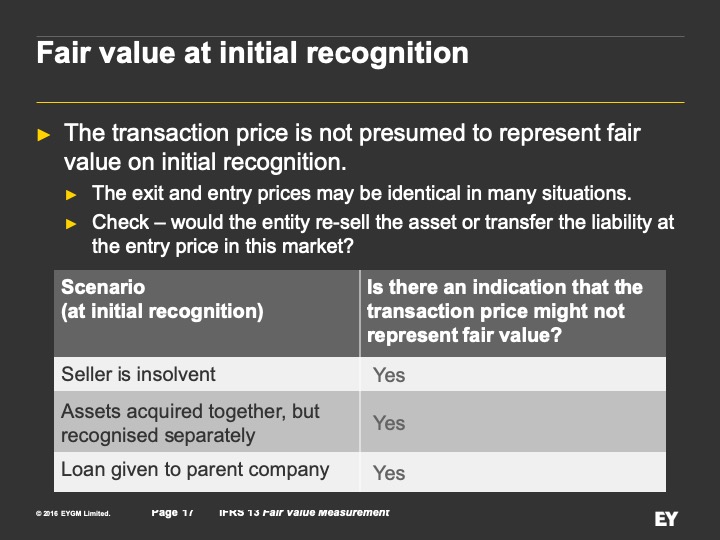Select the Loan given to parent company cell
This screenshot has height=540, width=720.
[x=207, y=472]
